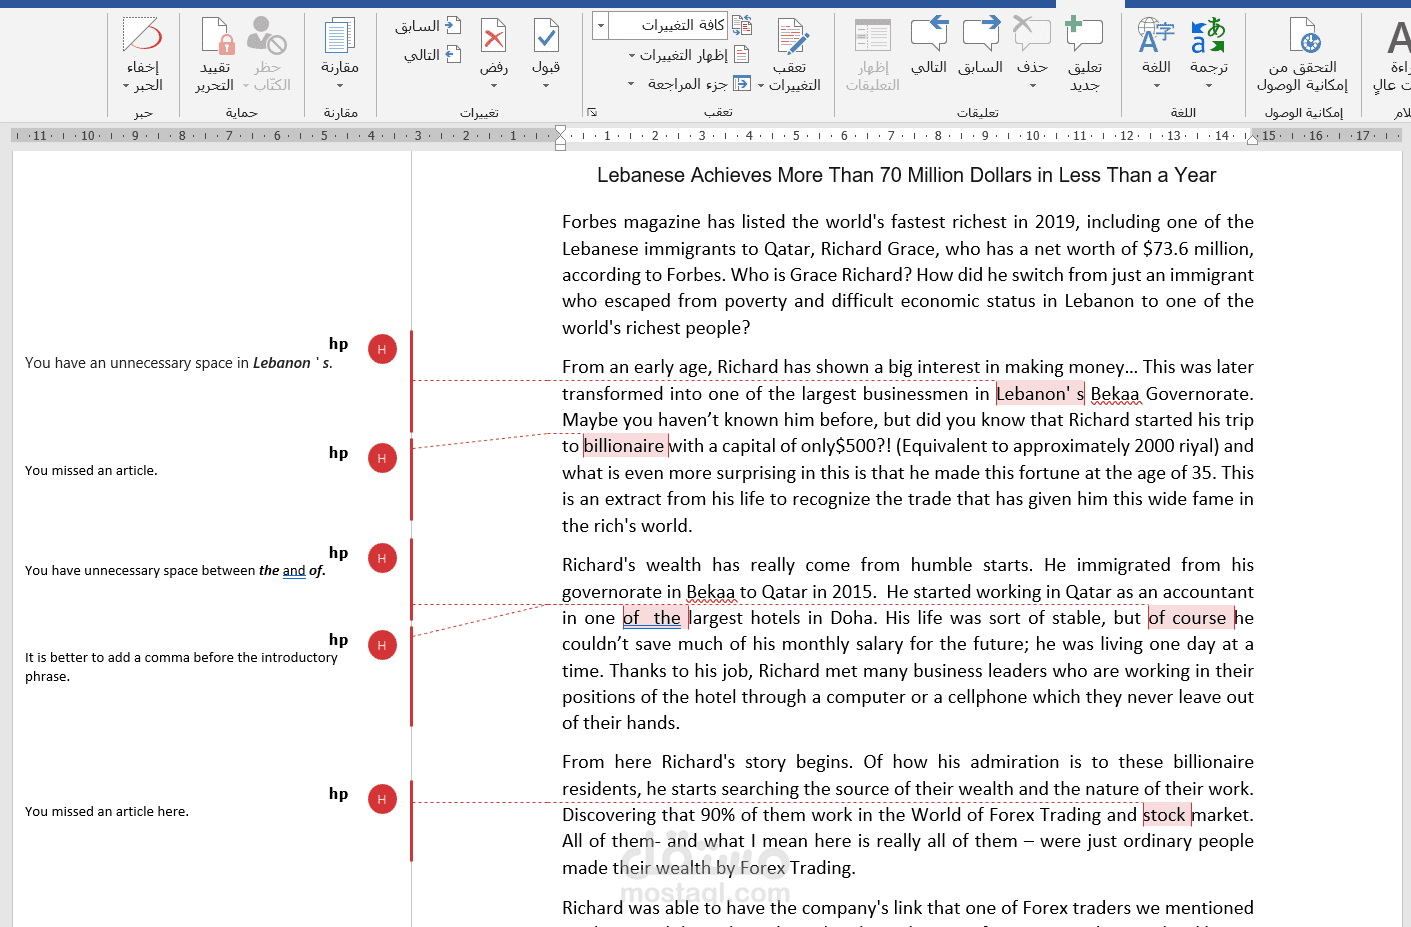Open the Track Changes (تعقب التغييرات) dropdown arrow

click(761, 86)
